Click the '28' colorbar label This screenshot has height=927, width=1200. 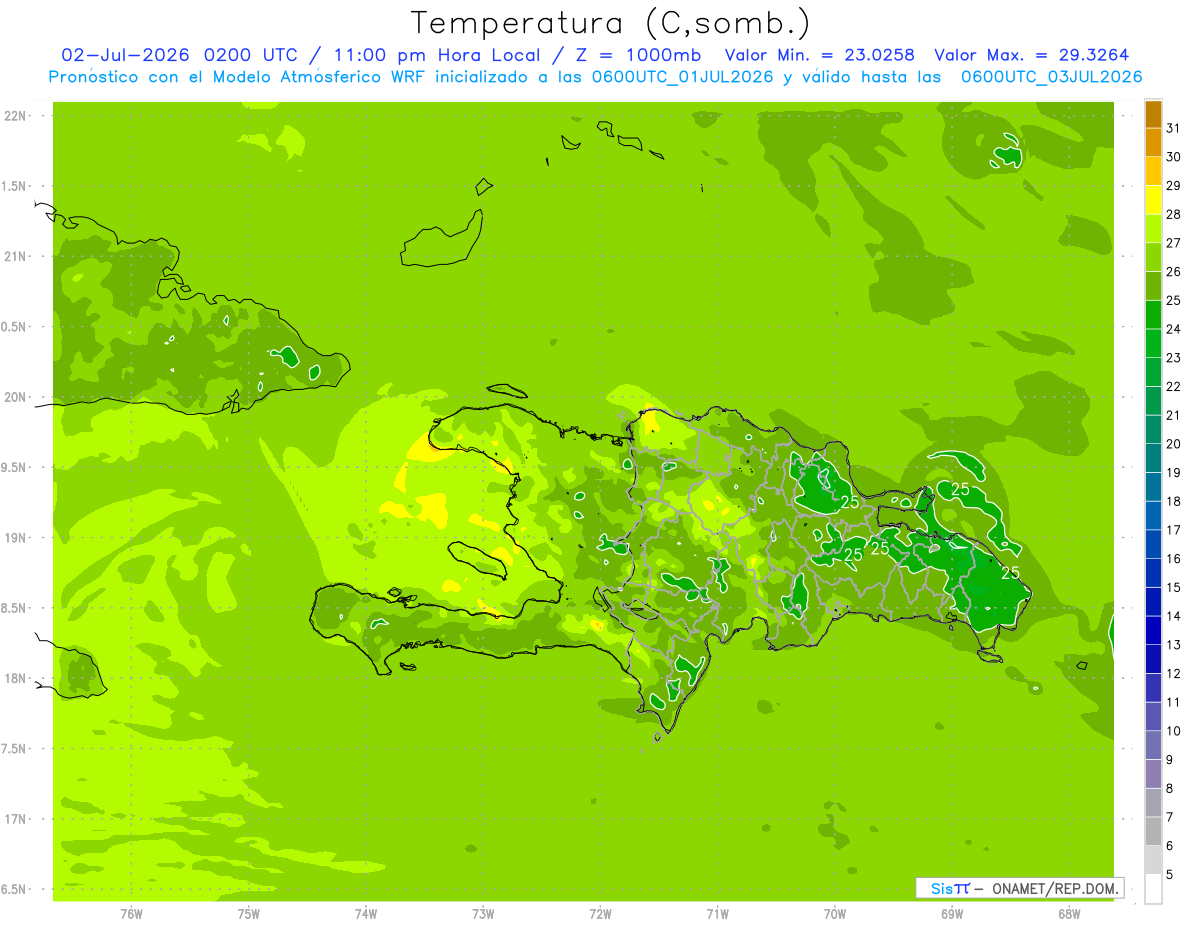(x=1174, y=214)
